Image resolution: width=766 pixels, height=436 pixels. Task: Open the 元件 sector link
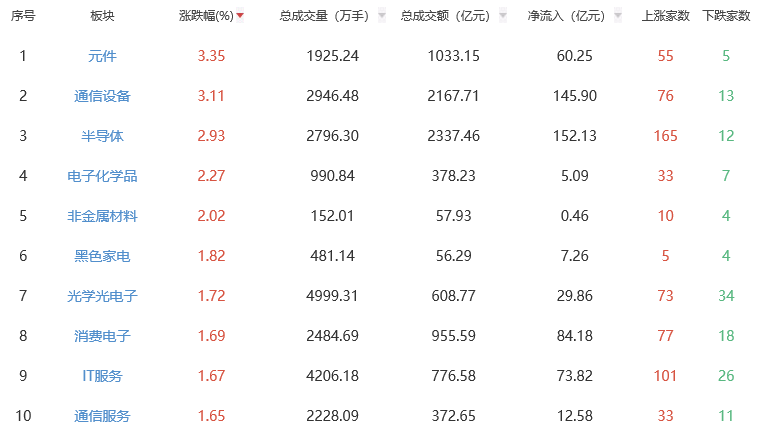[x=102, y=56]
